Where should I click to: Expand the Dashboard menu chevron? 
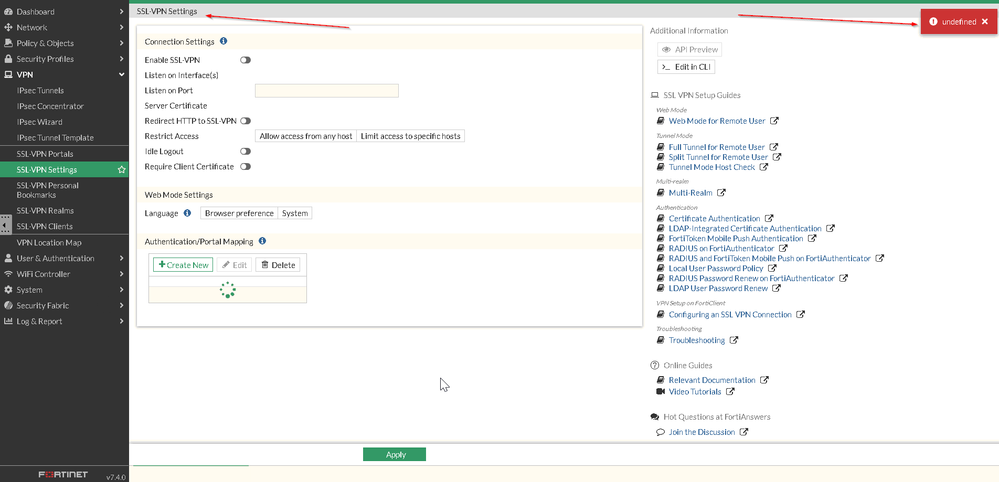[121, 11]
